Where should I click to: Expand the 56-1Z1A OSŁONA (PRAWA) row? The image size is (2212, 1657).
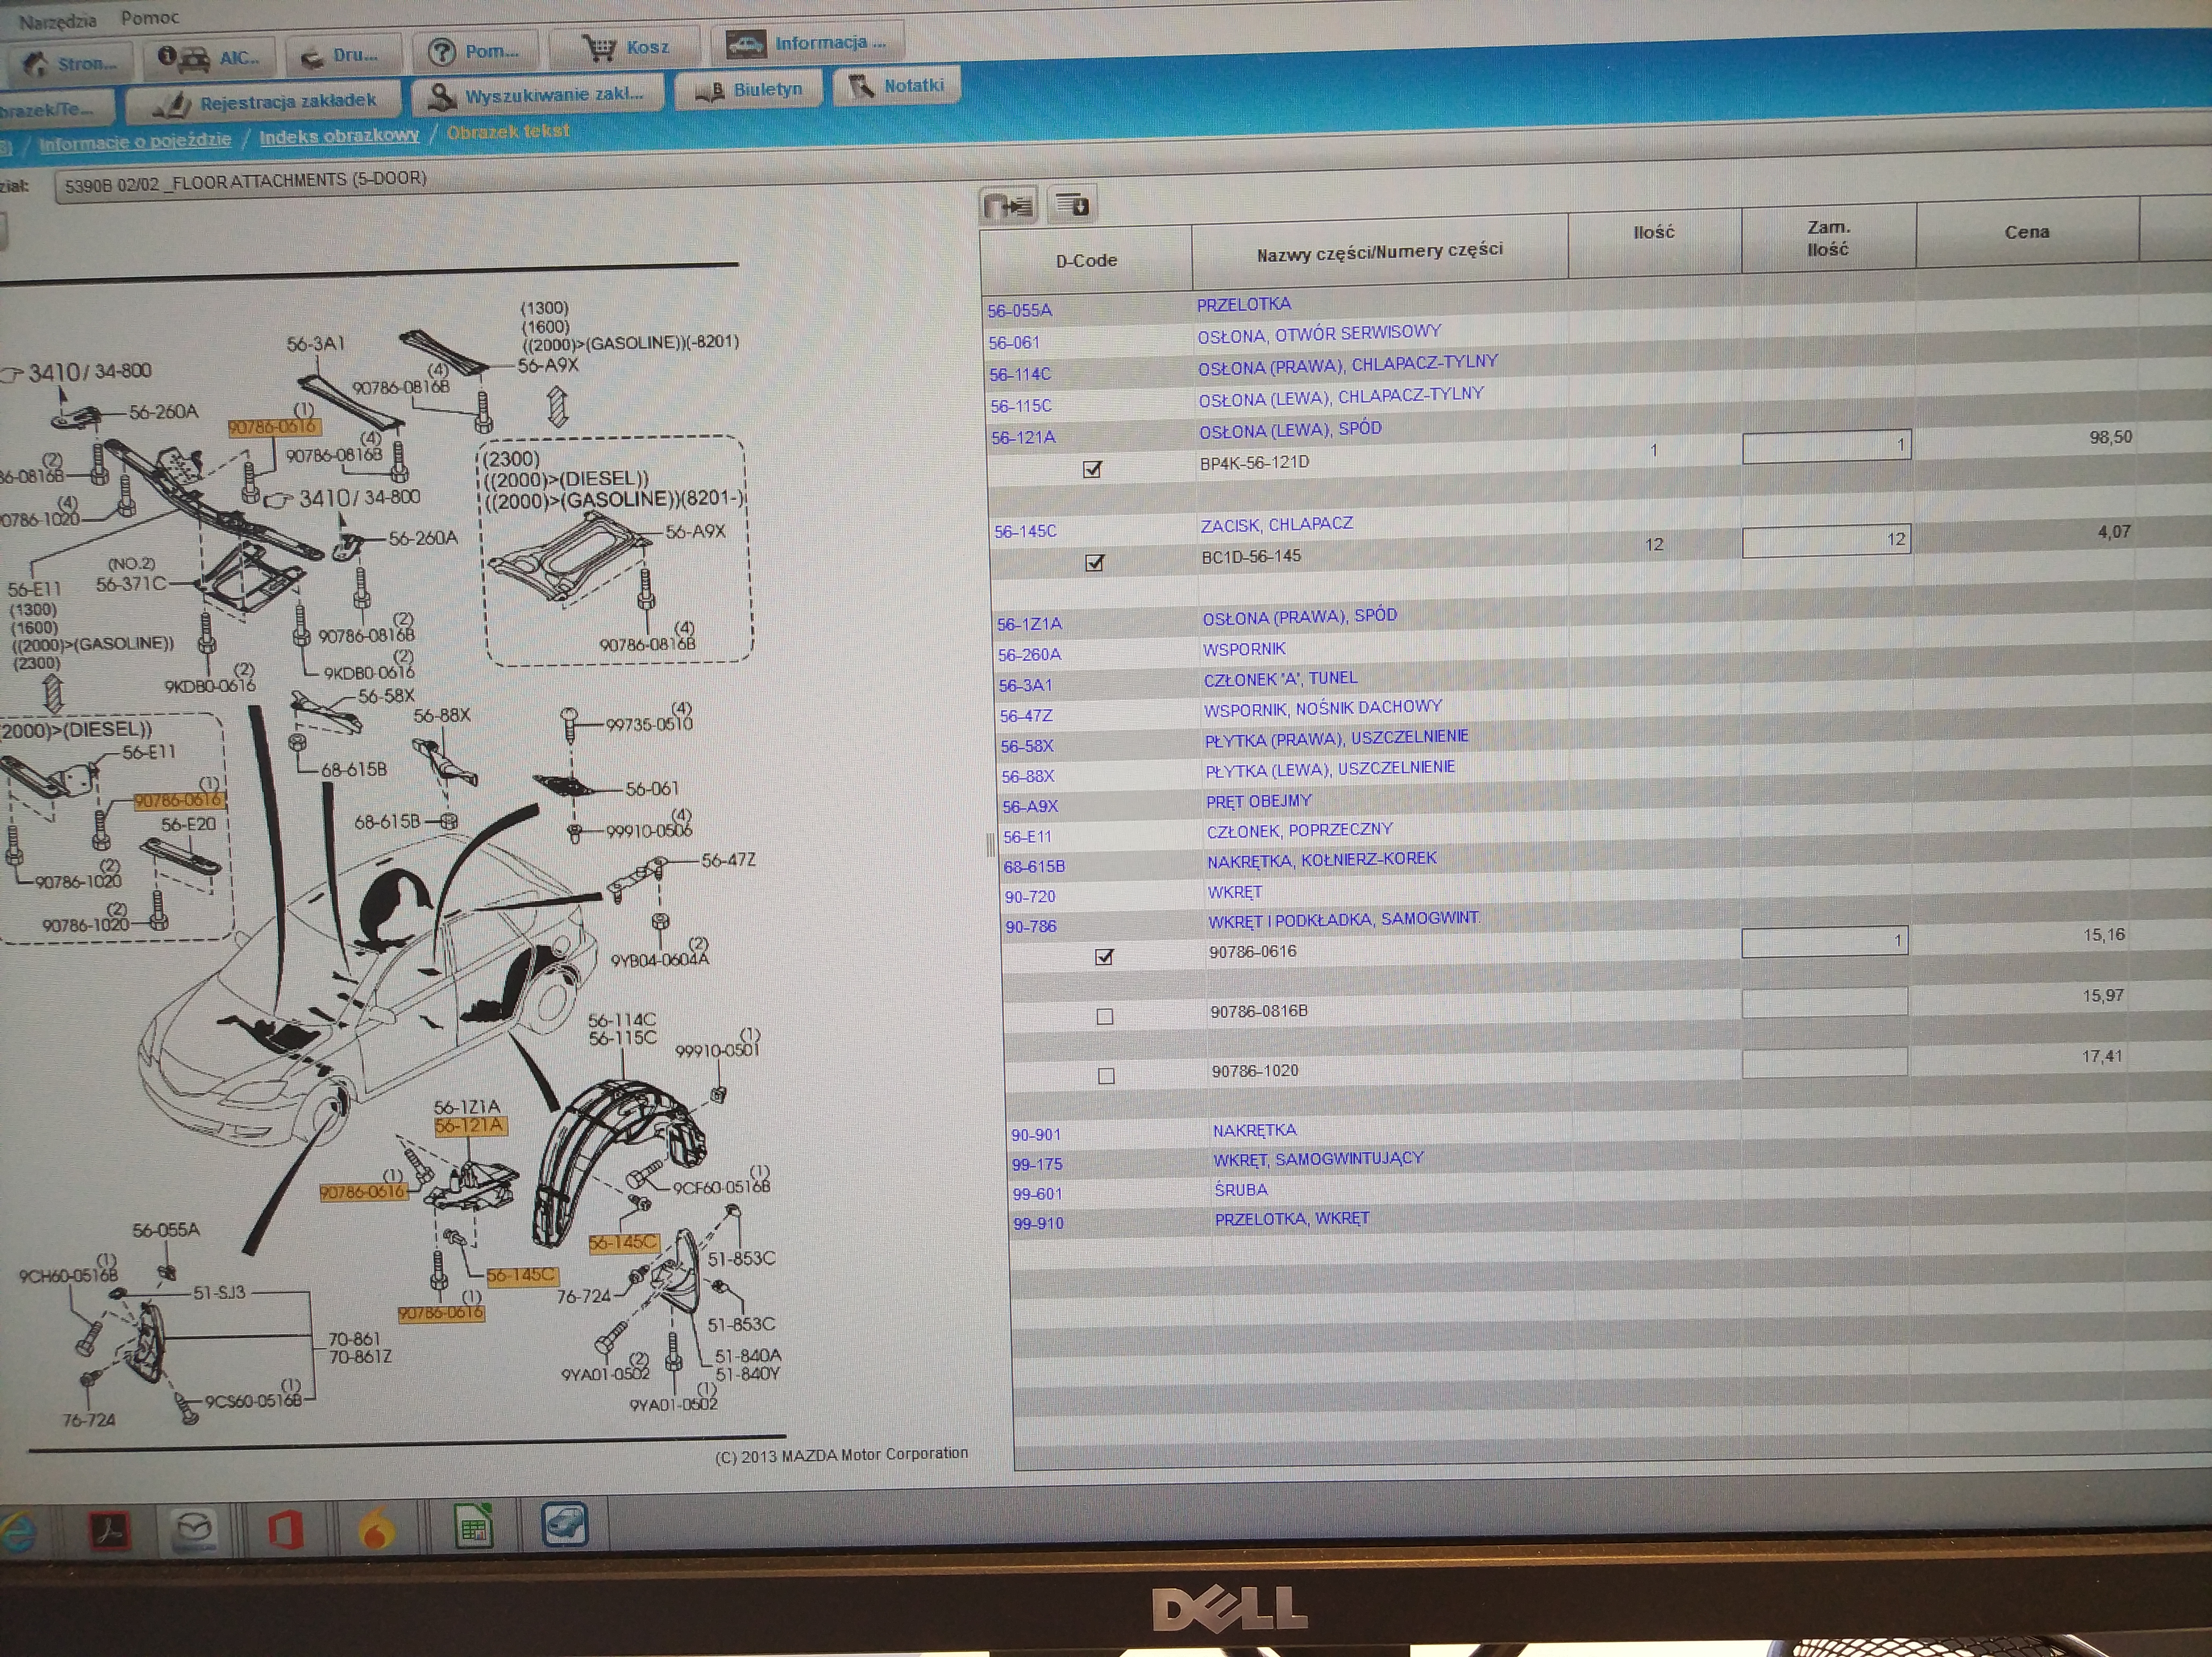[x=1029, y=624]
